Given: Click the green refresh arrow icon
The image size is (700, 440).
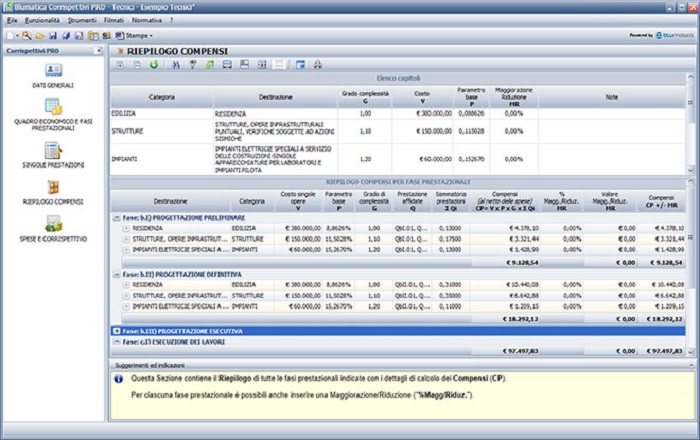Looking at the screenshot, I should (153, 65).
